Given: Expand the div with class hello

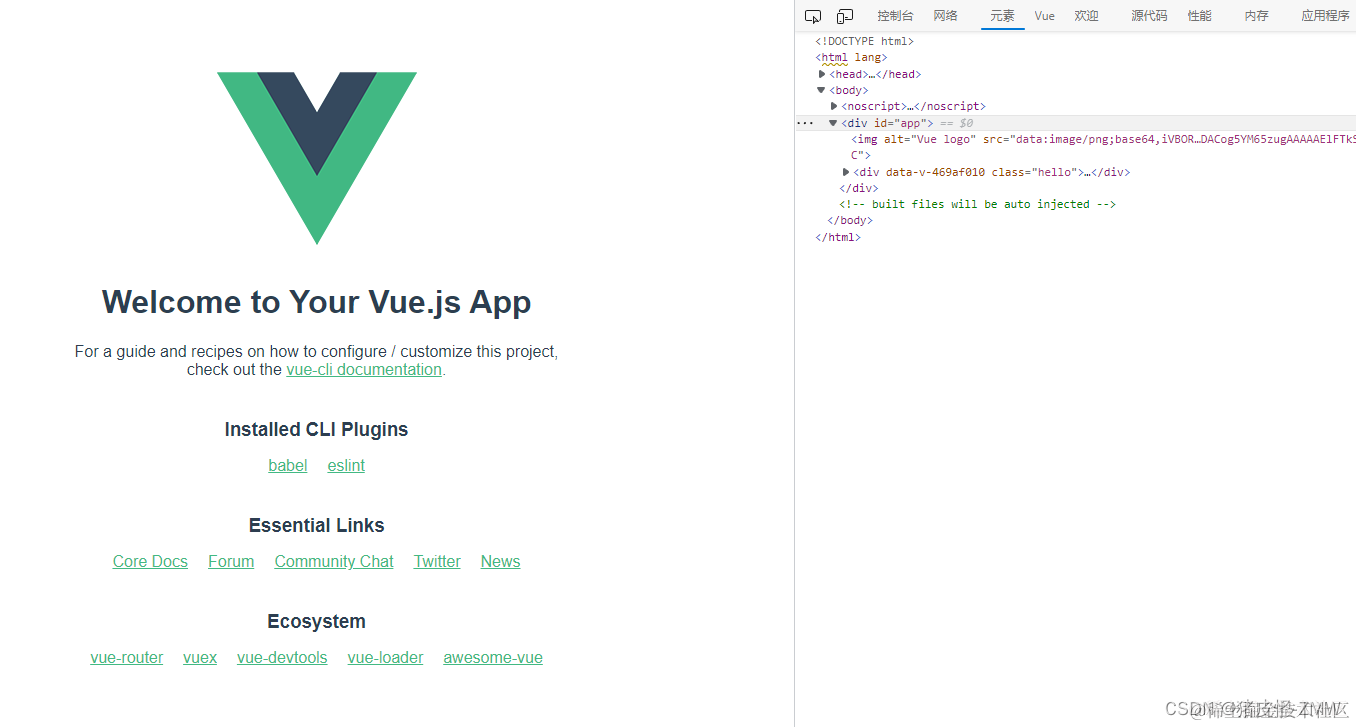Looking at the screenshot, I should 846,171.
